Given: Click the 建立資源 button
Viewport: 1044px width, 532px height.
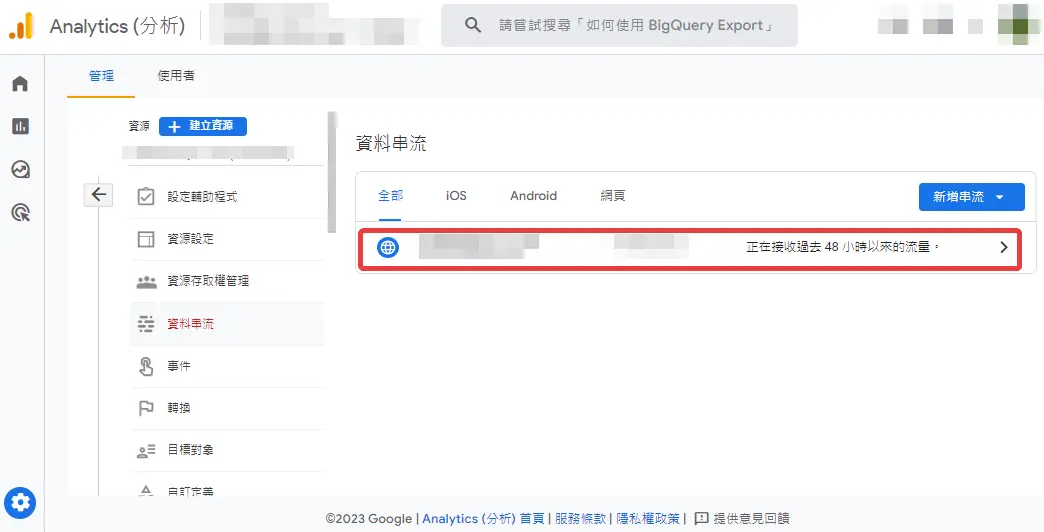Looking at the screenshot, I should coord(203,126).
